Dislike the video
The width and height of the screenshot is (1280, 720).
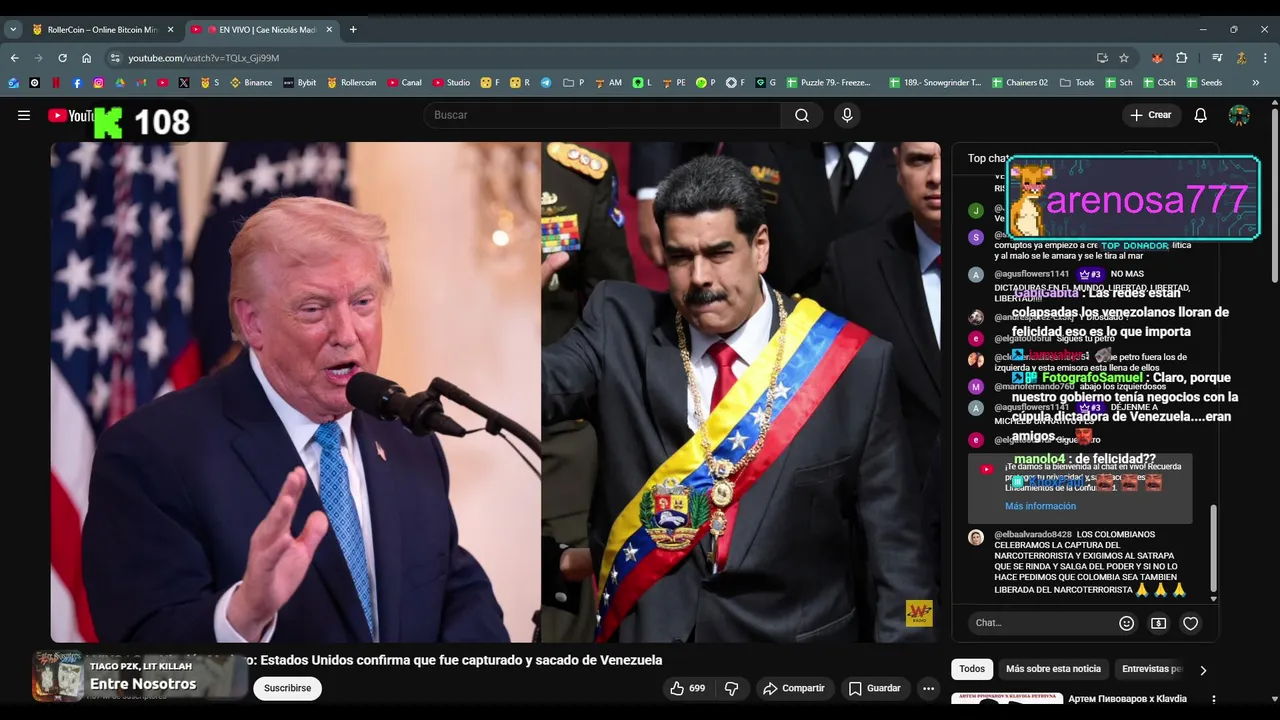pyautogui.click(x=731, y=688)
